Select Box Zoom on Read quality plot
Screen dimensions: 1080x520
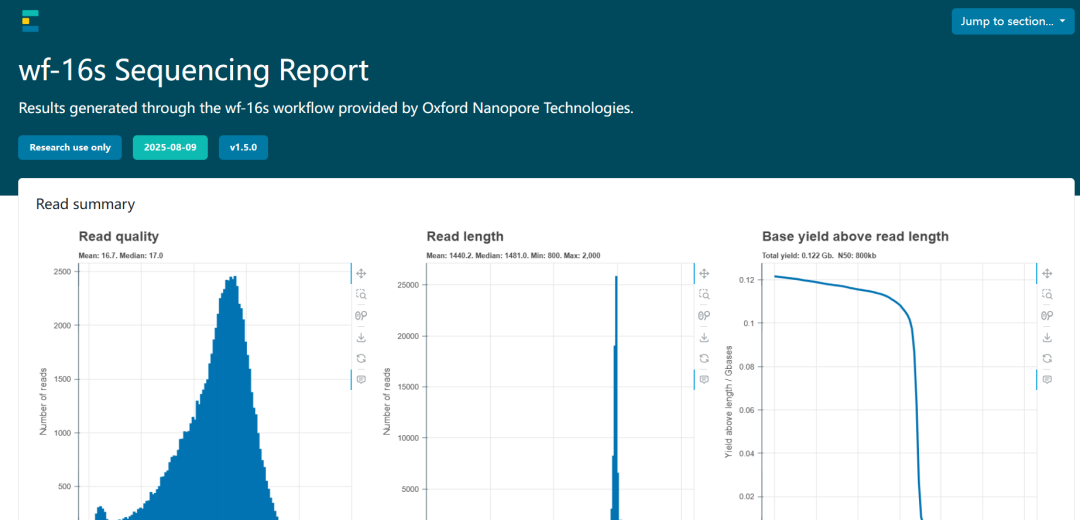click(361, 294)
